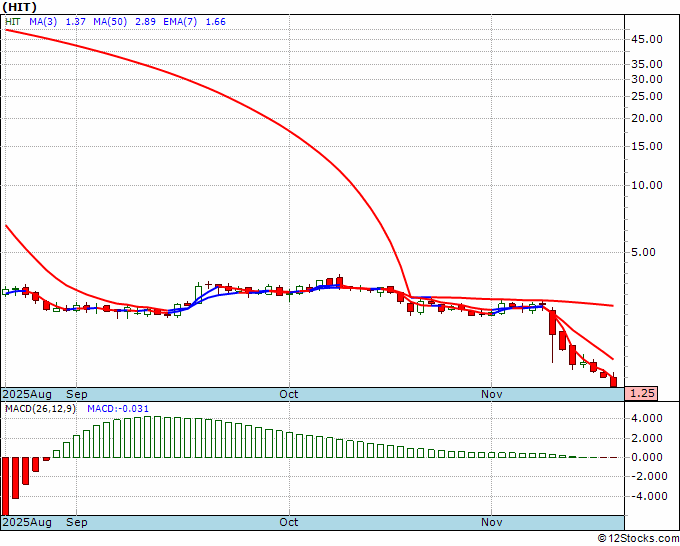The image size is (680, 546).
Task: Click the 10.00 price axis label
Action: pyautogui.click(x=647, y=185)
